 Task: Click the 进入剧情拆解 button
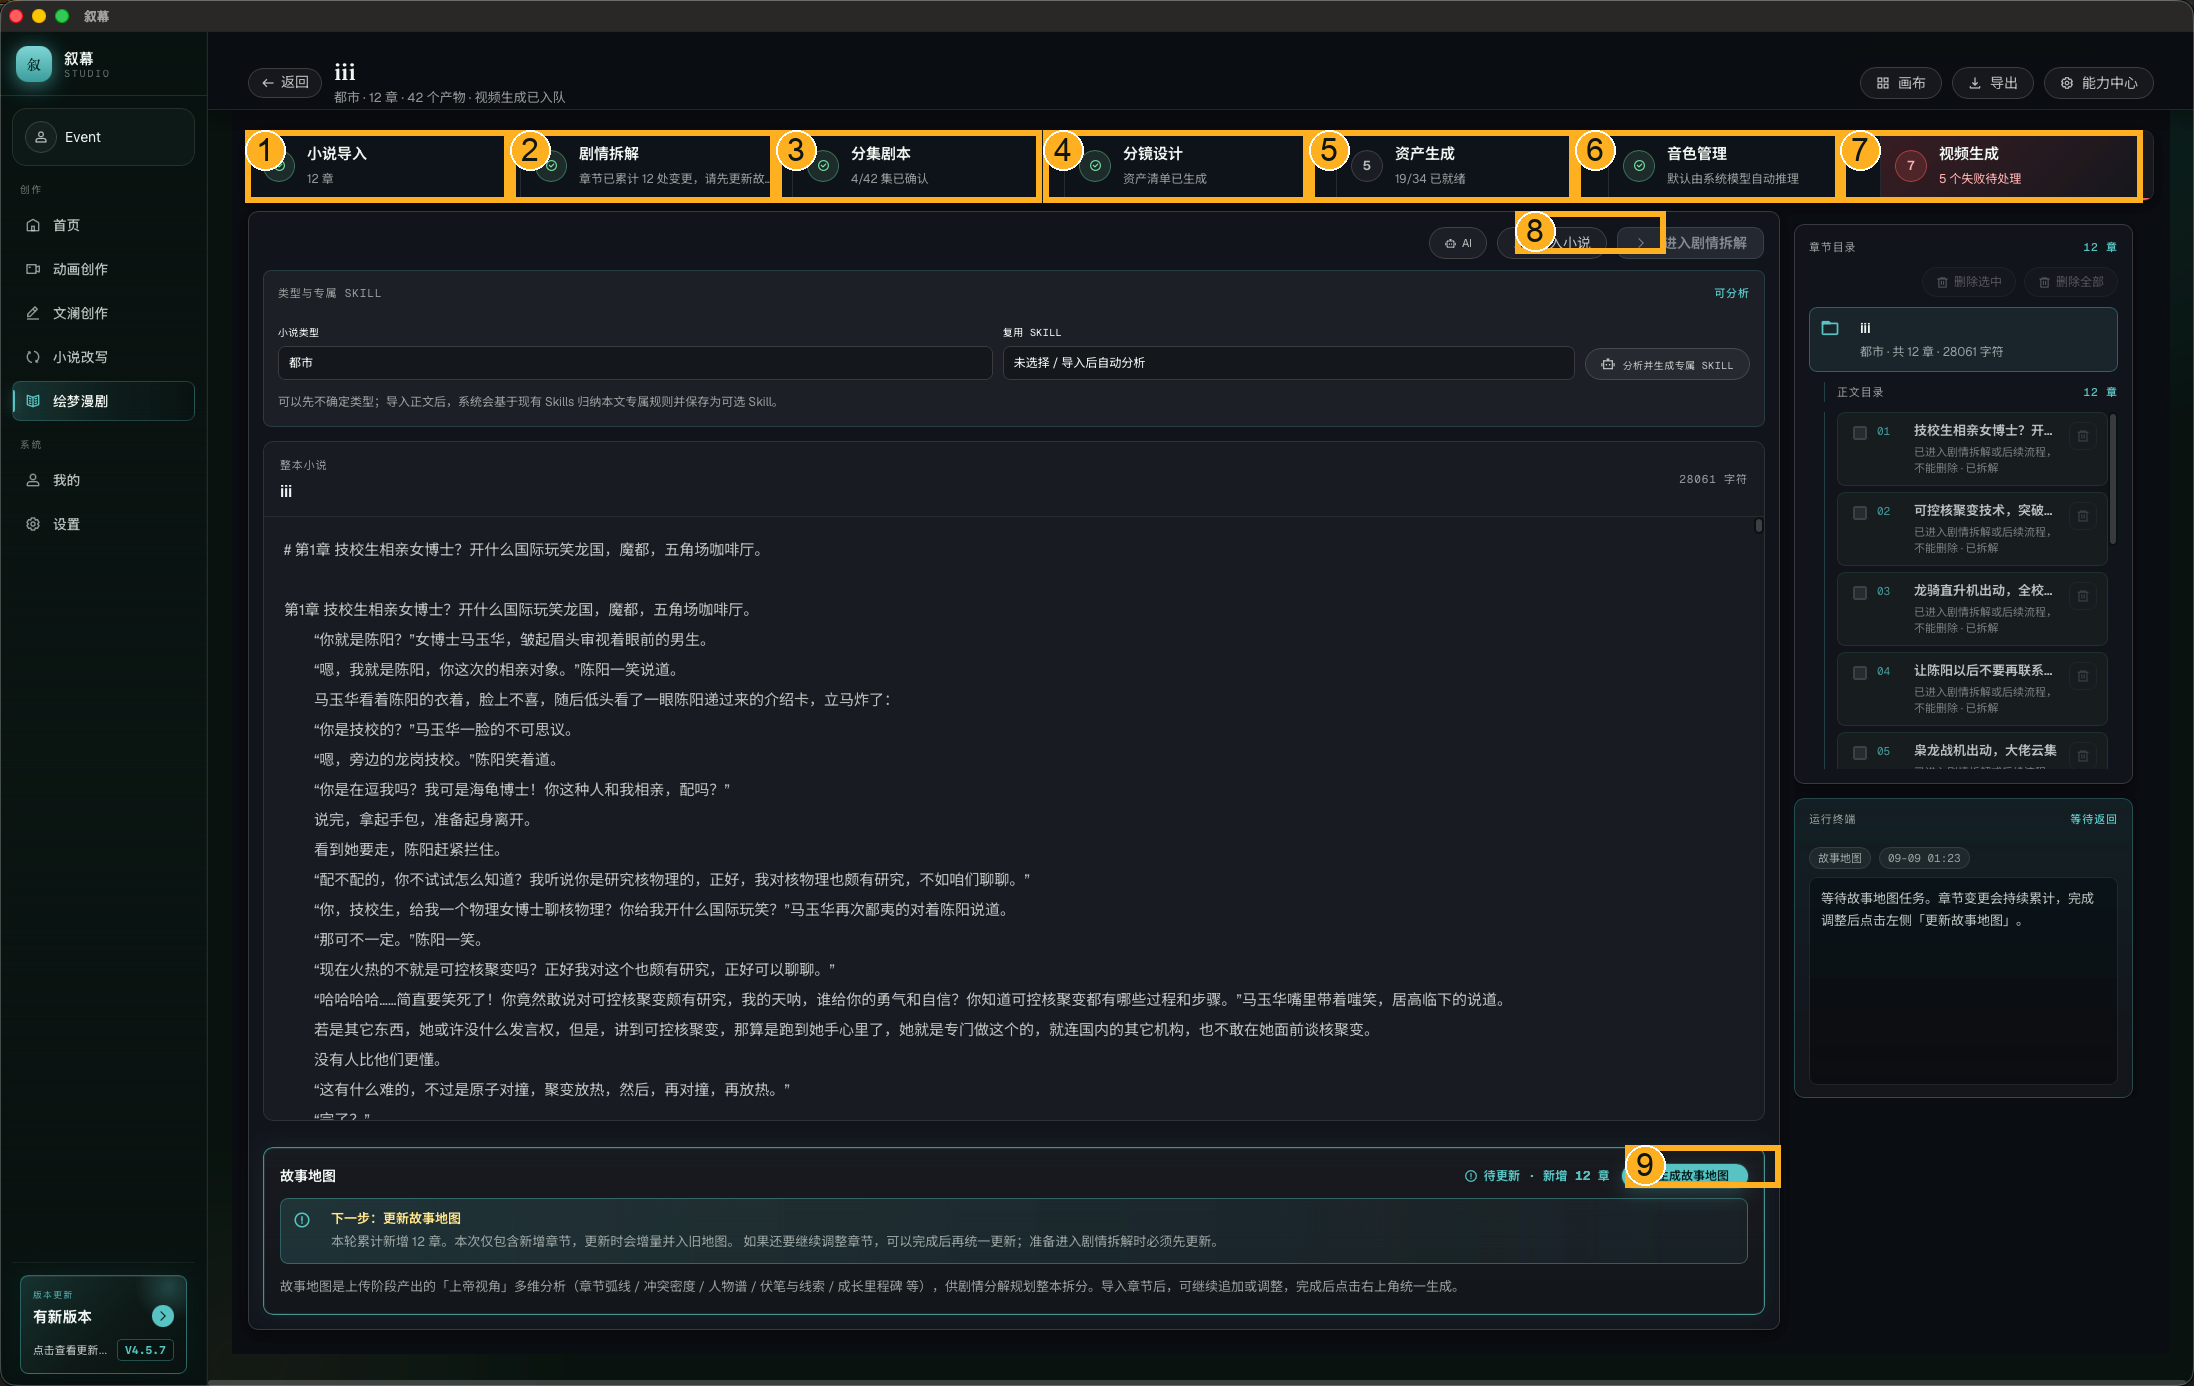(x=1690, y=243)
